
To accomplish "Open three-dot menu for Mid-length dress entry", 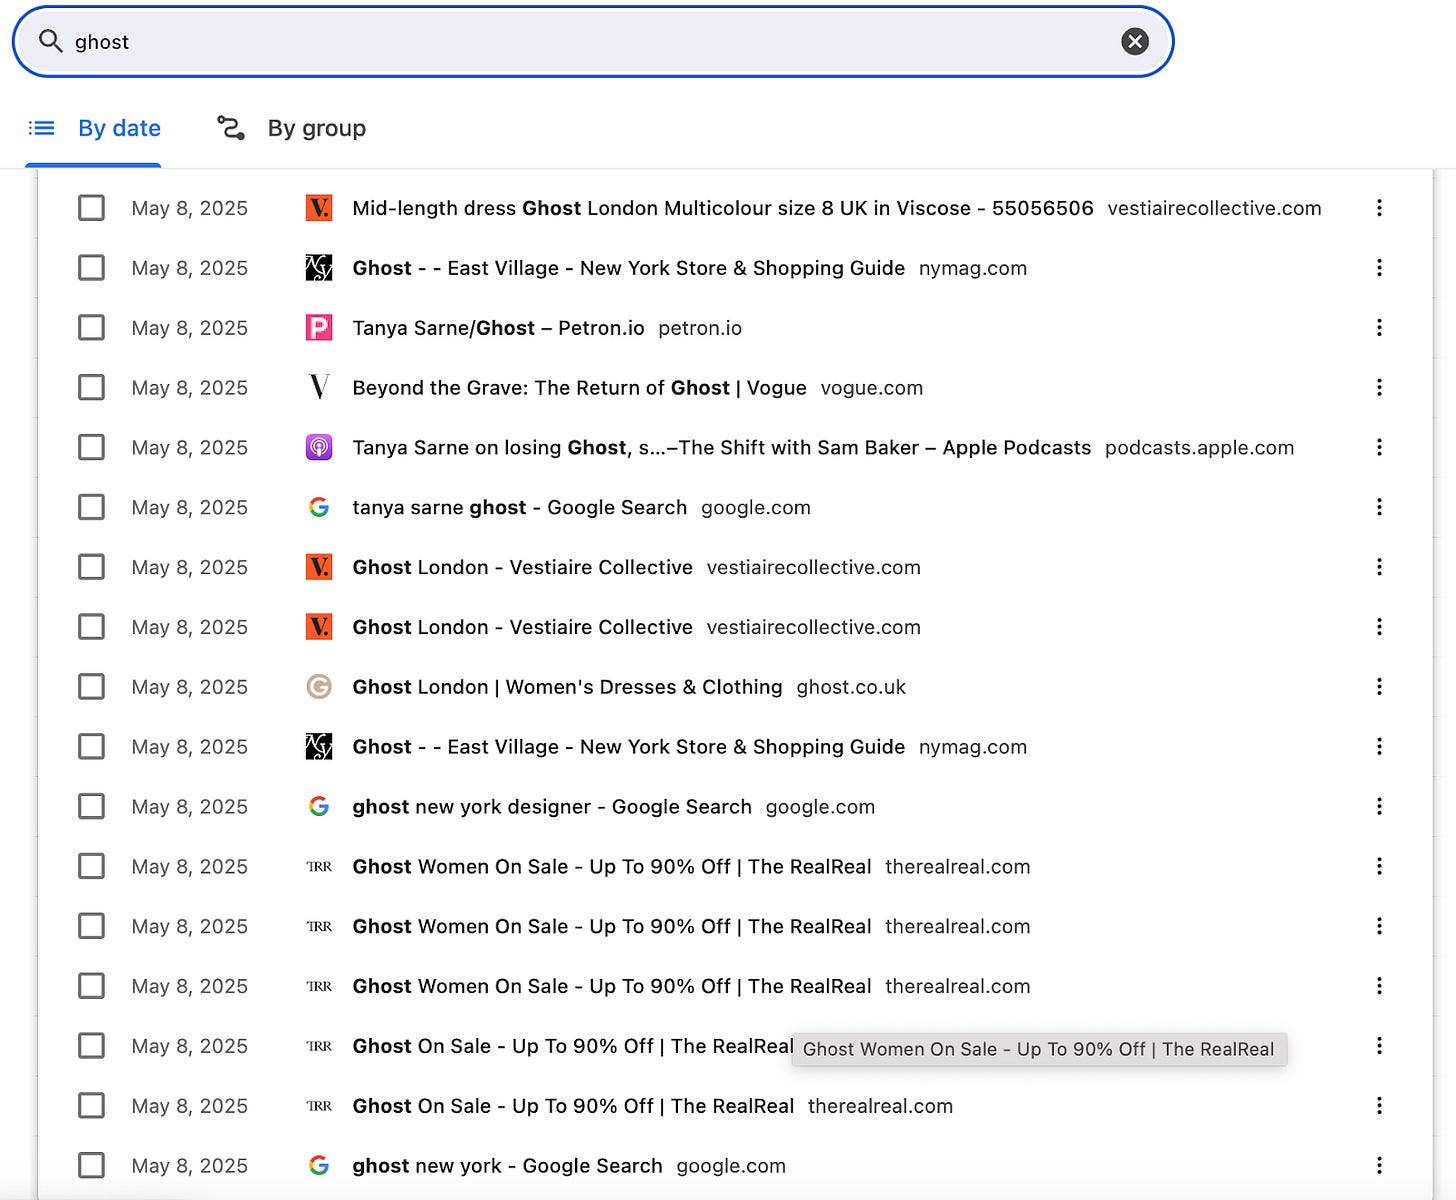I will [x=1379, y=208].
